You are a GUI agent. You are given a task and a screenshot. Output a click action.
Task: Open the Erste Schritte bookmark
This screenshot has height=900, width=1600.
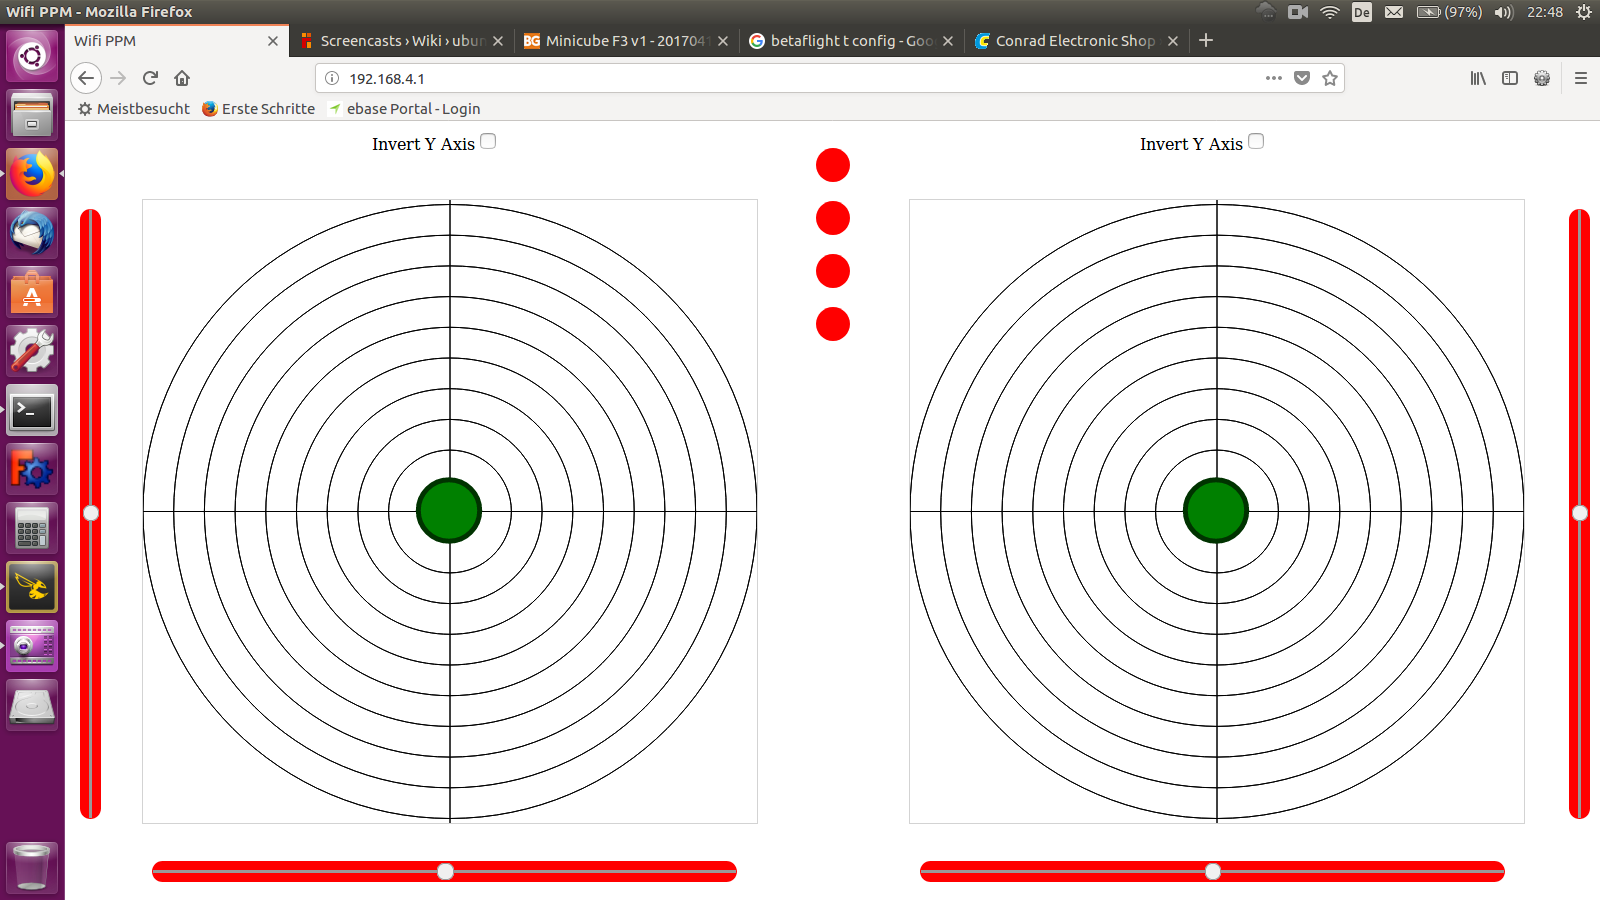pyautogui.click(x=258, y=109)
